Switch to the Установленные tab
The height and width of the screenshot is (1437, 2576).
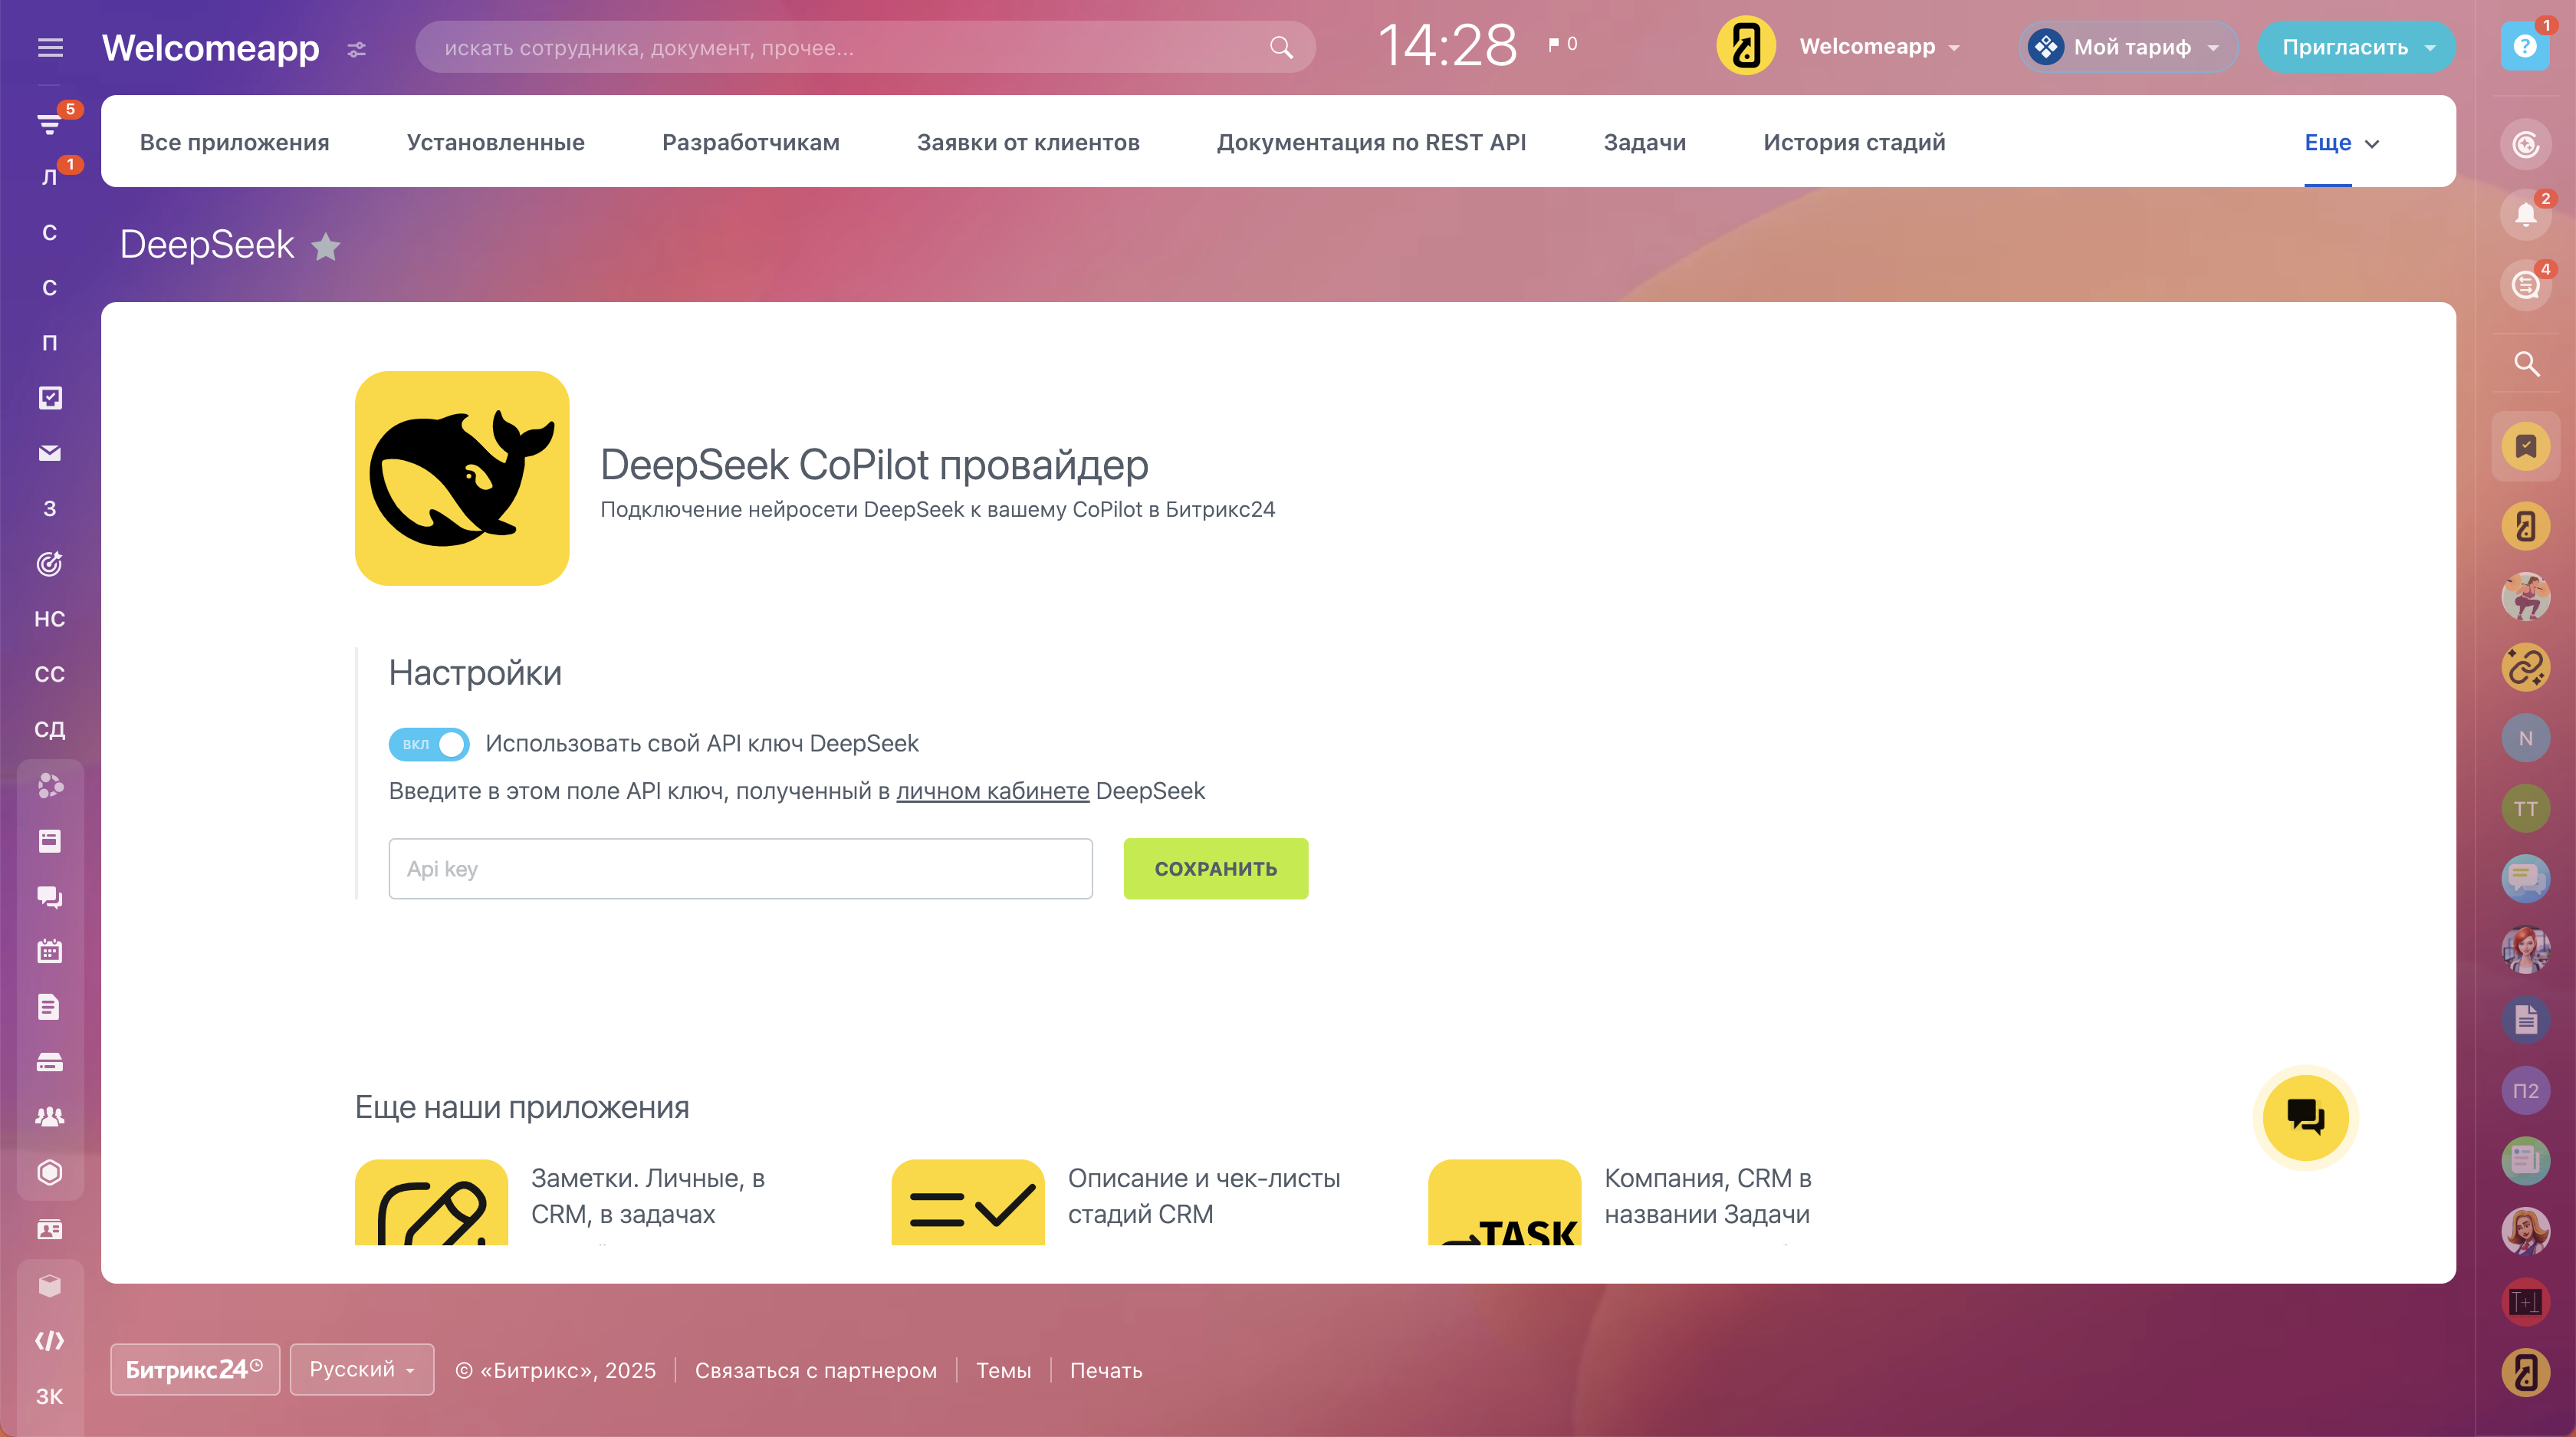point(495,143)
